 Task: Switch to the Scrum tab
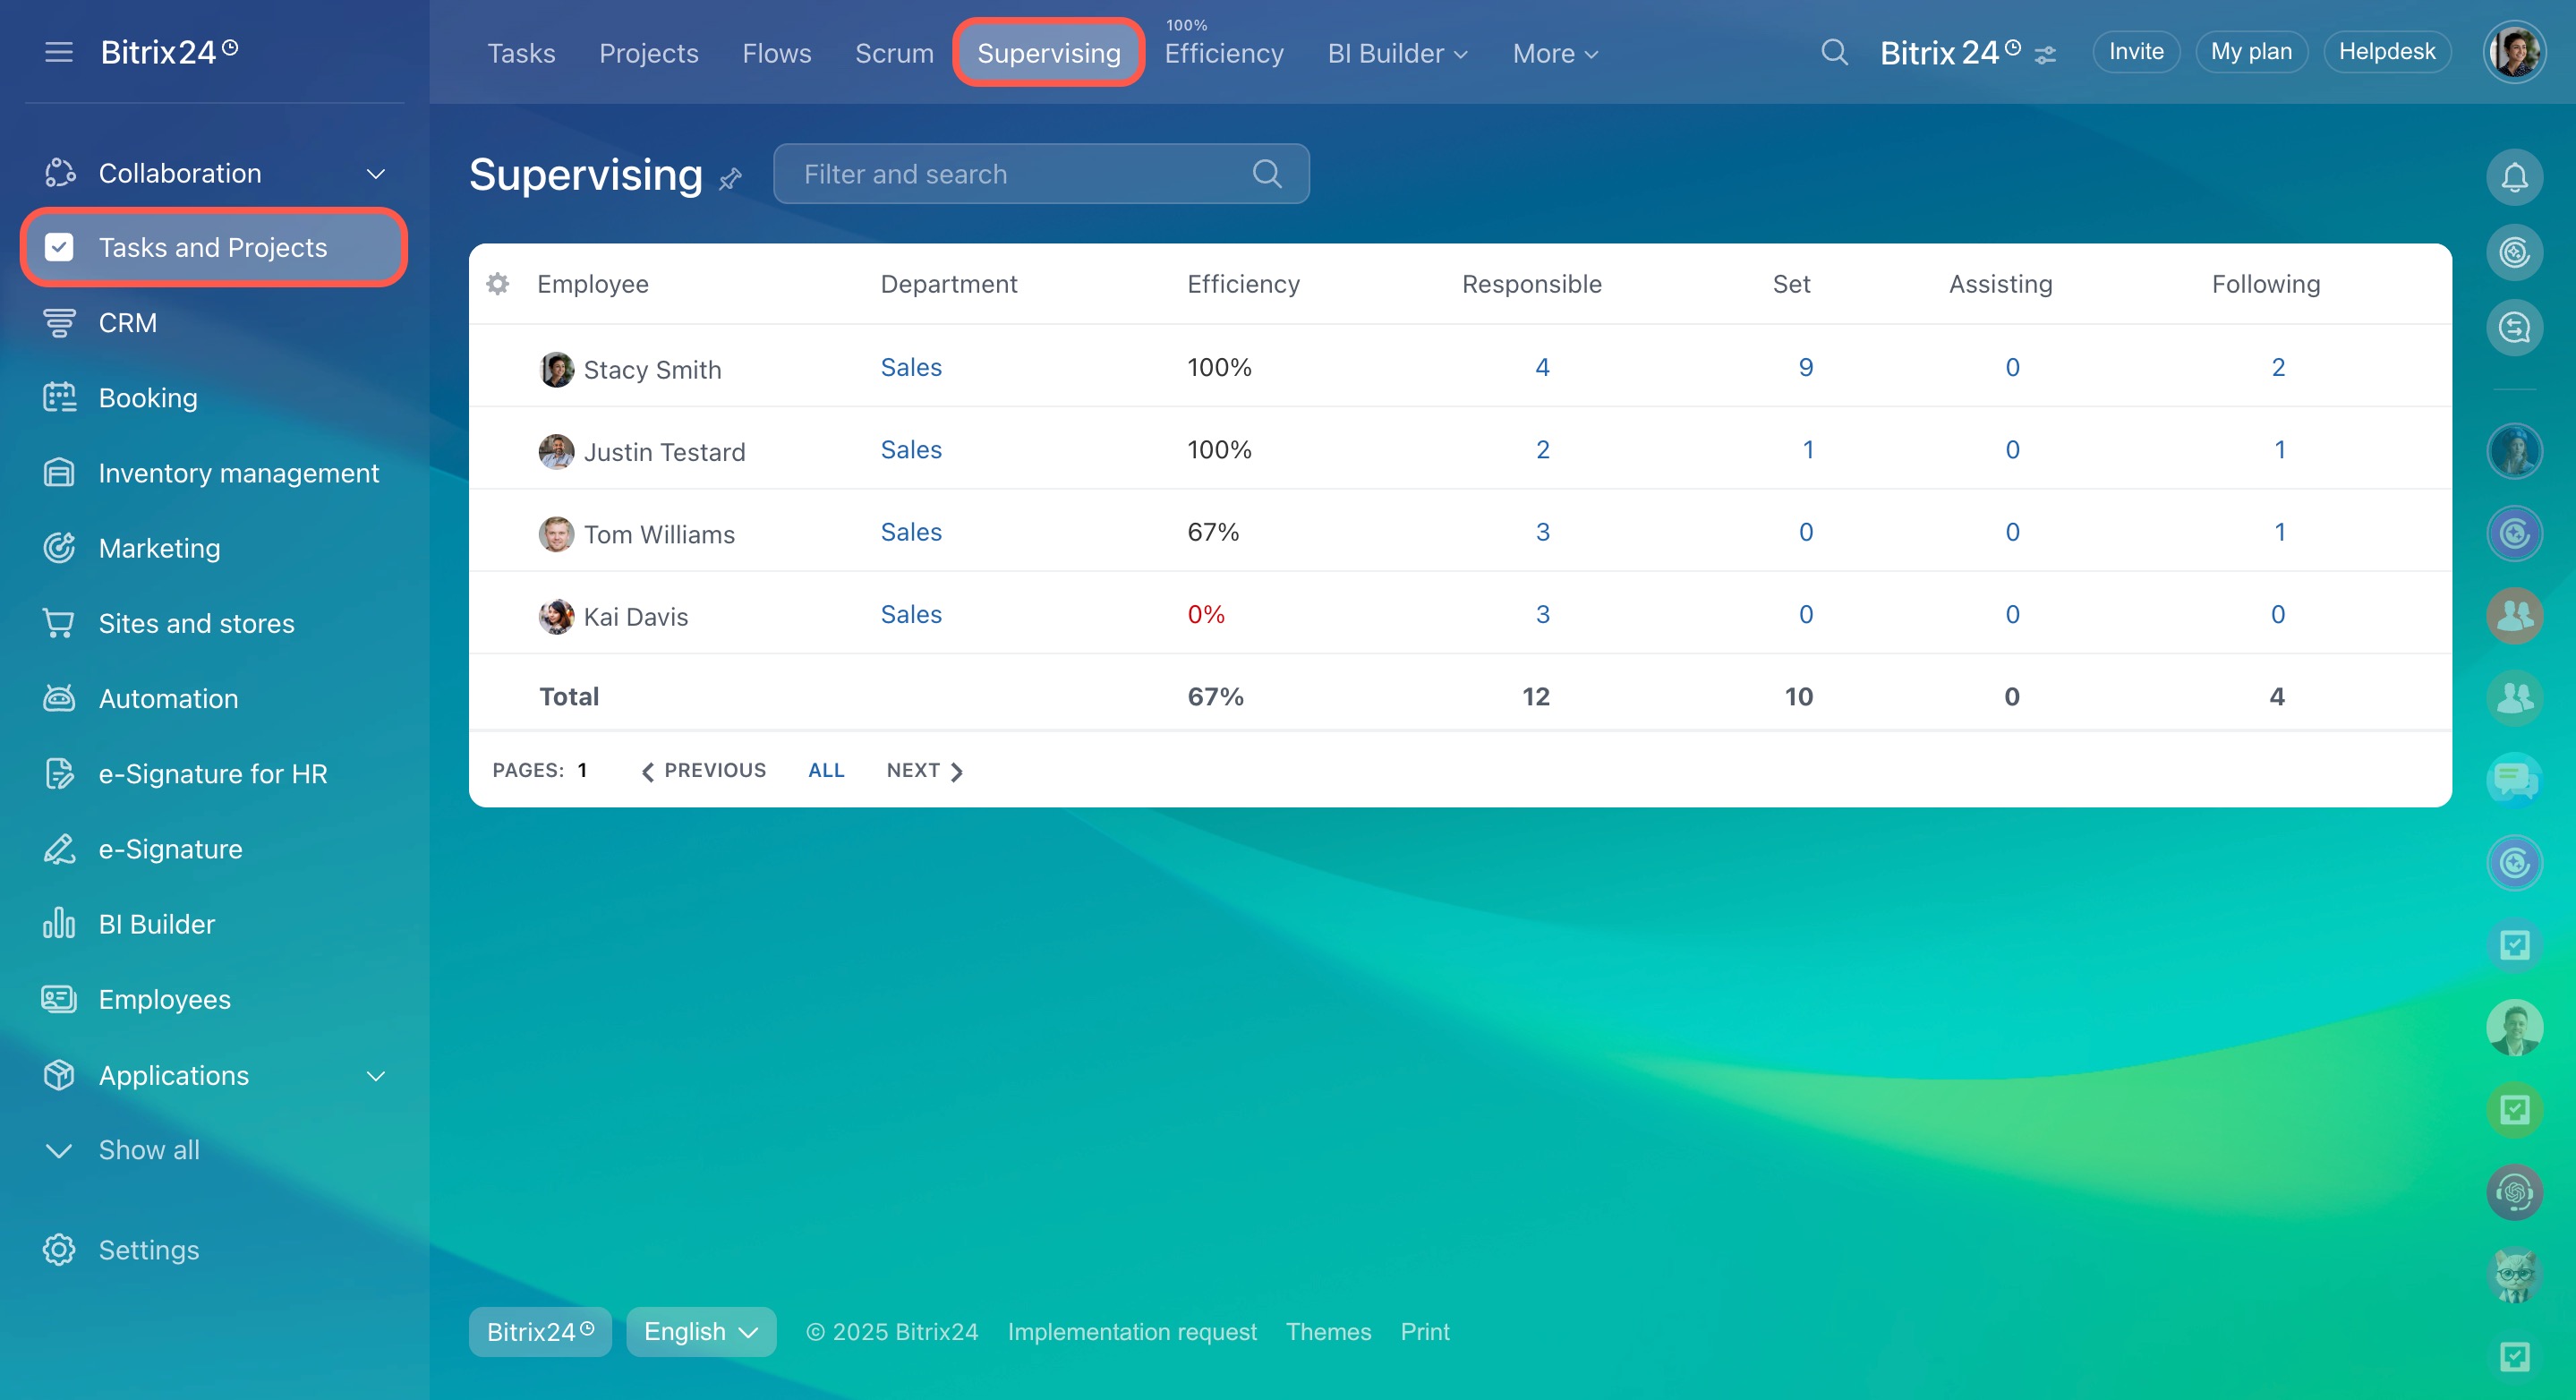click(x=894, y=53)
